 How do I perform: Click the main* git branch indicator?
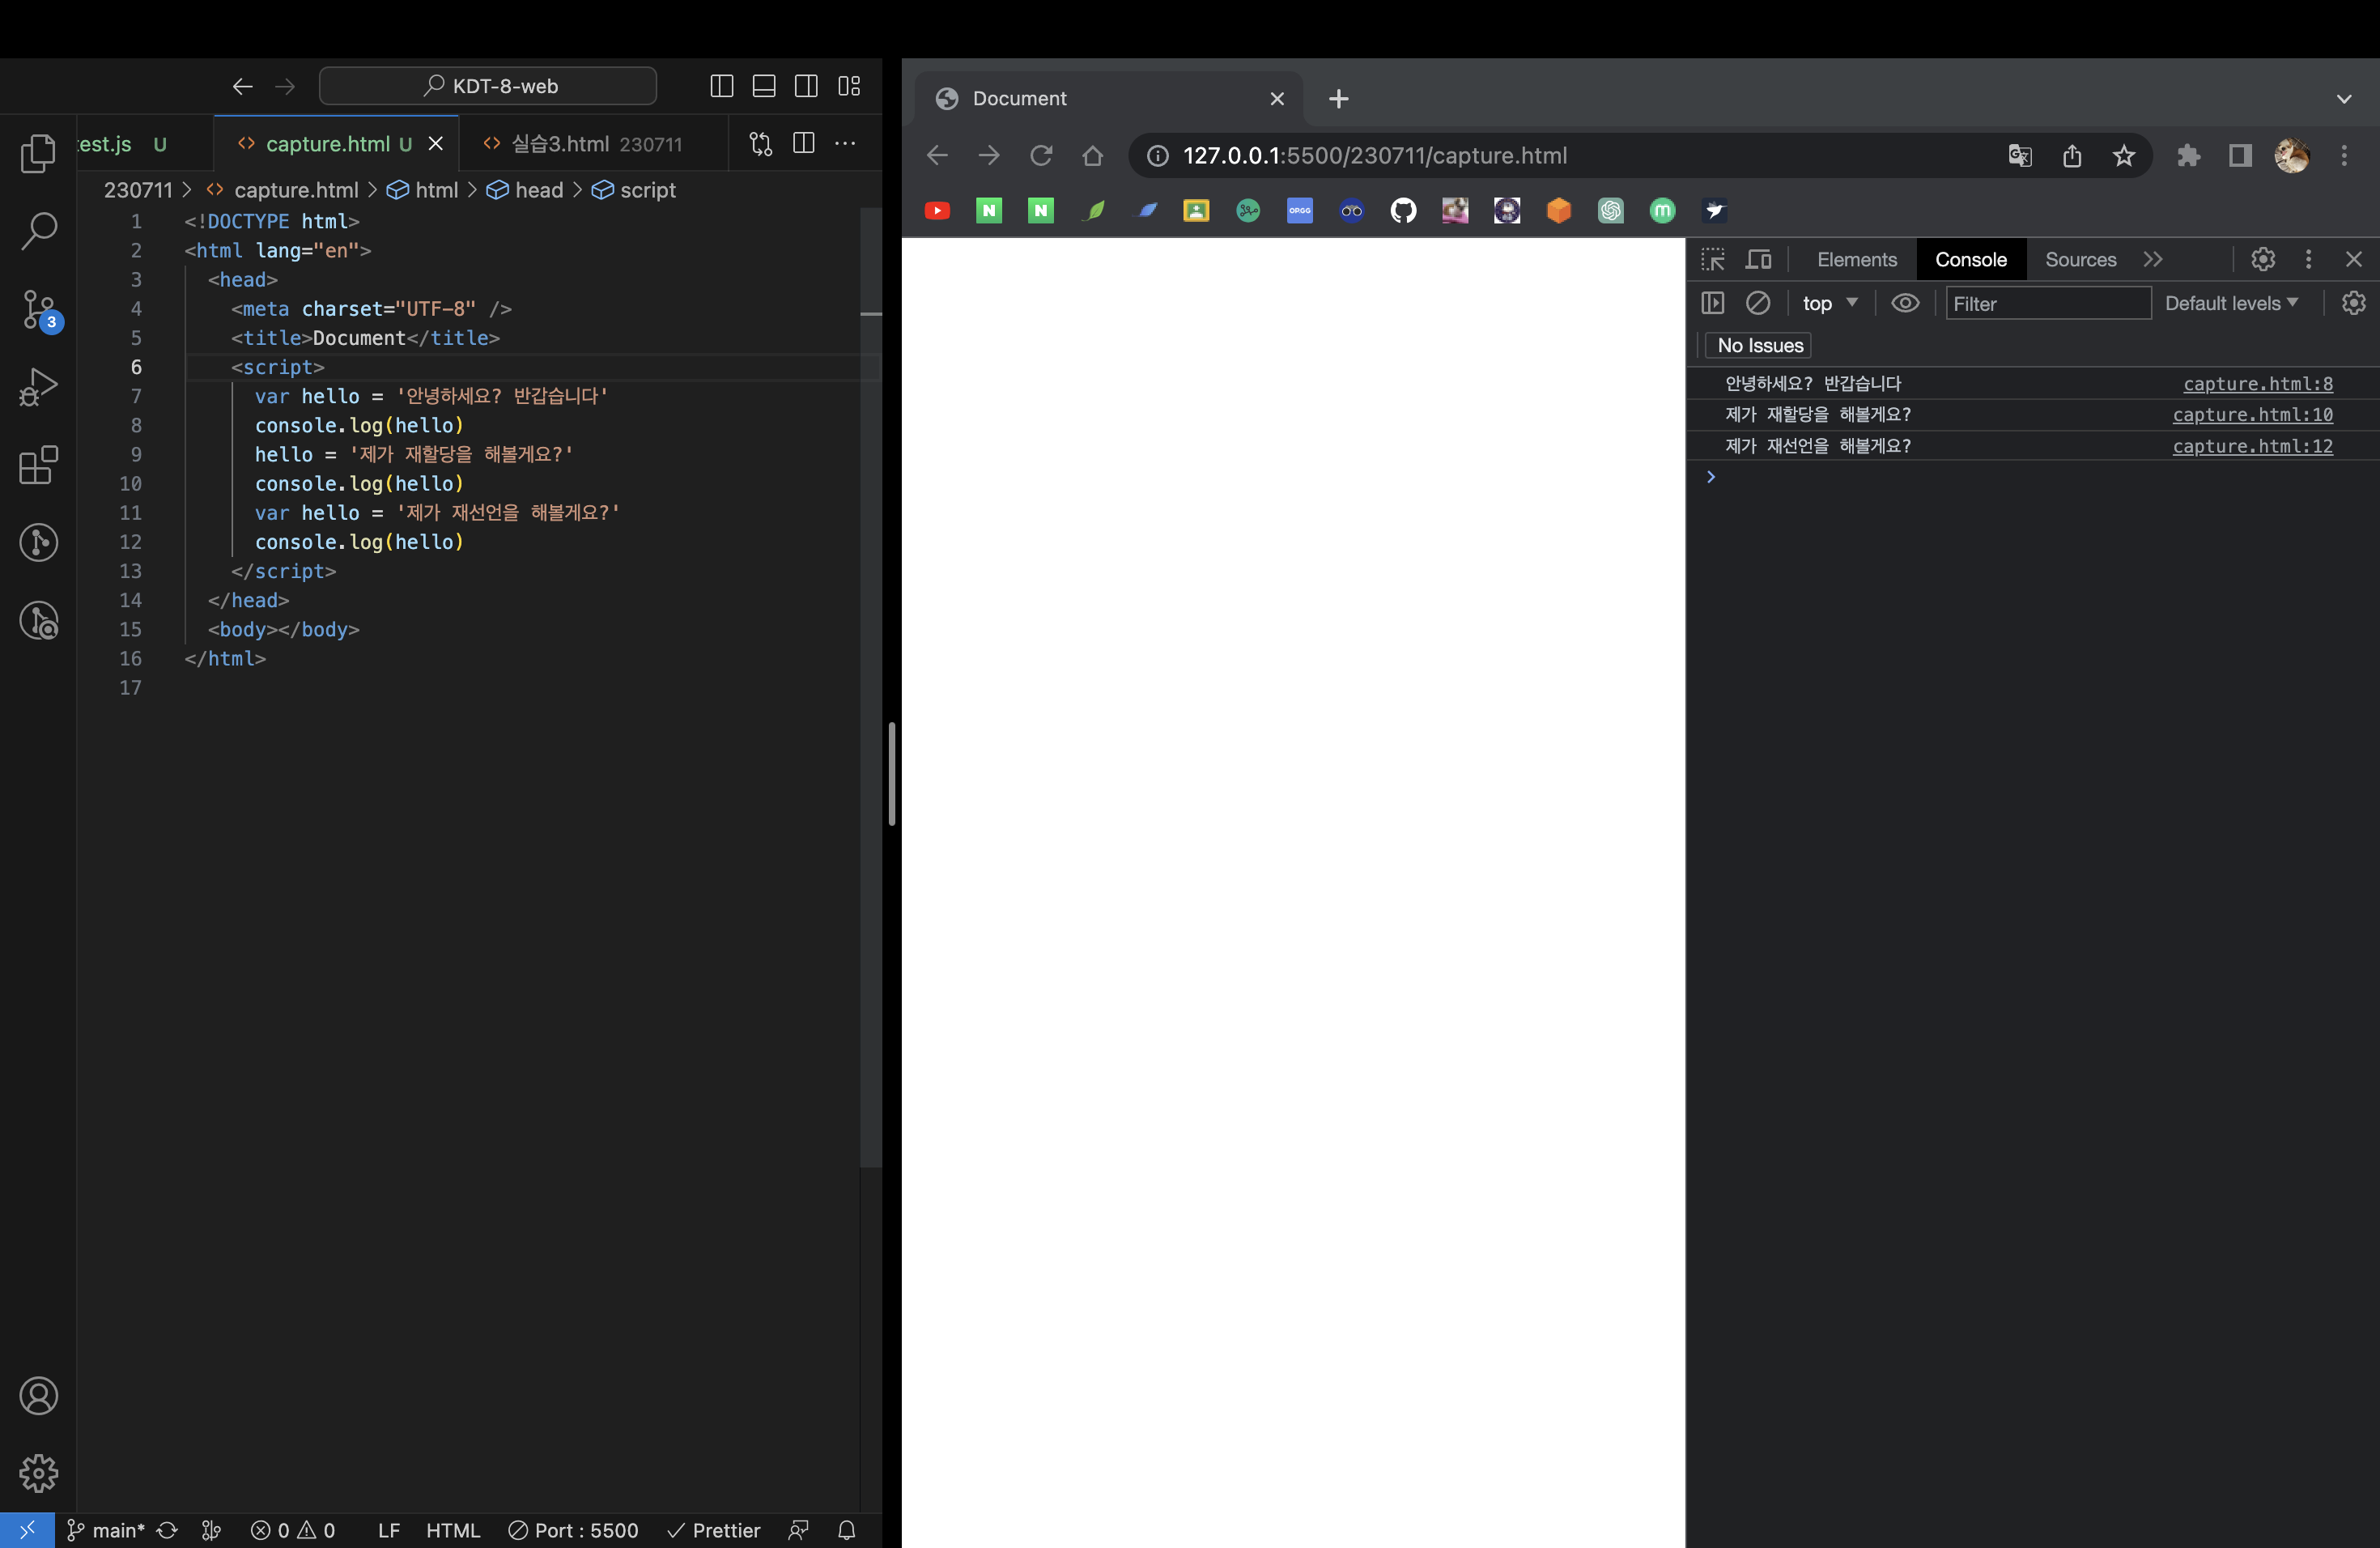point(106,1530)
